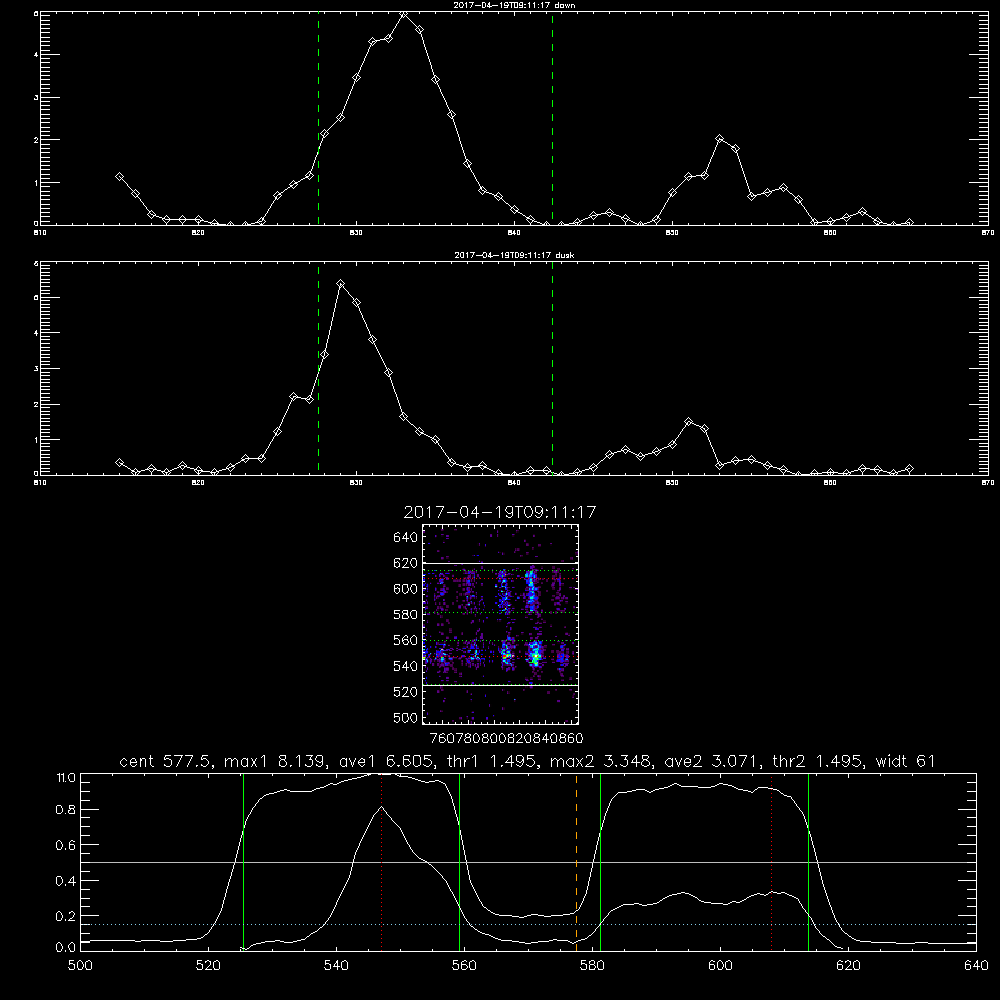
Task: Click the bottom plot's x-axis label 620
Action: 848,965
